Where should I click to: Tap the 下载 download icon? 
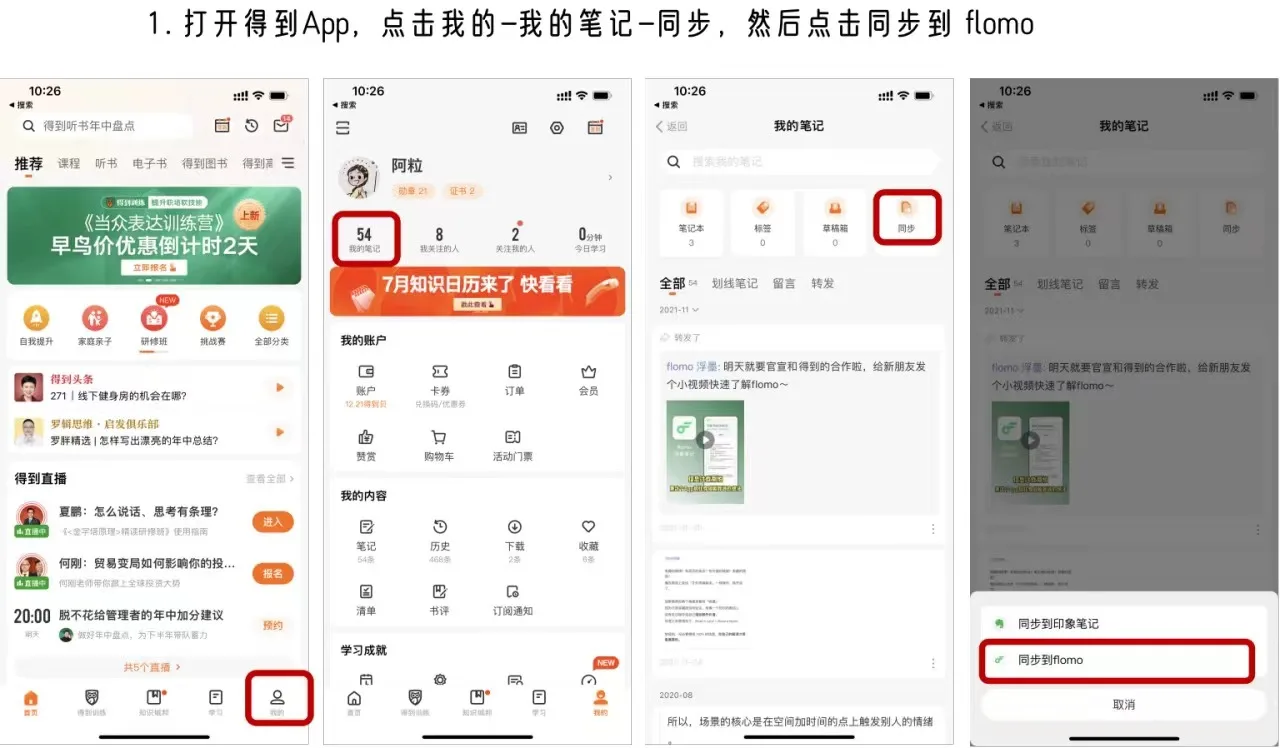coord(514,534)
